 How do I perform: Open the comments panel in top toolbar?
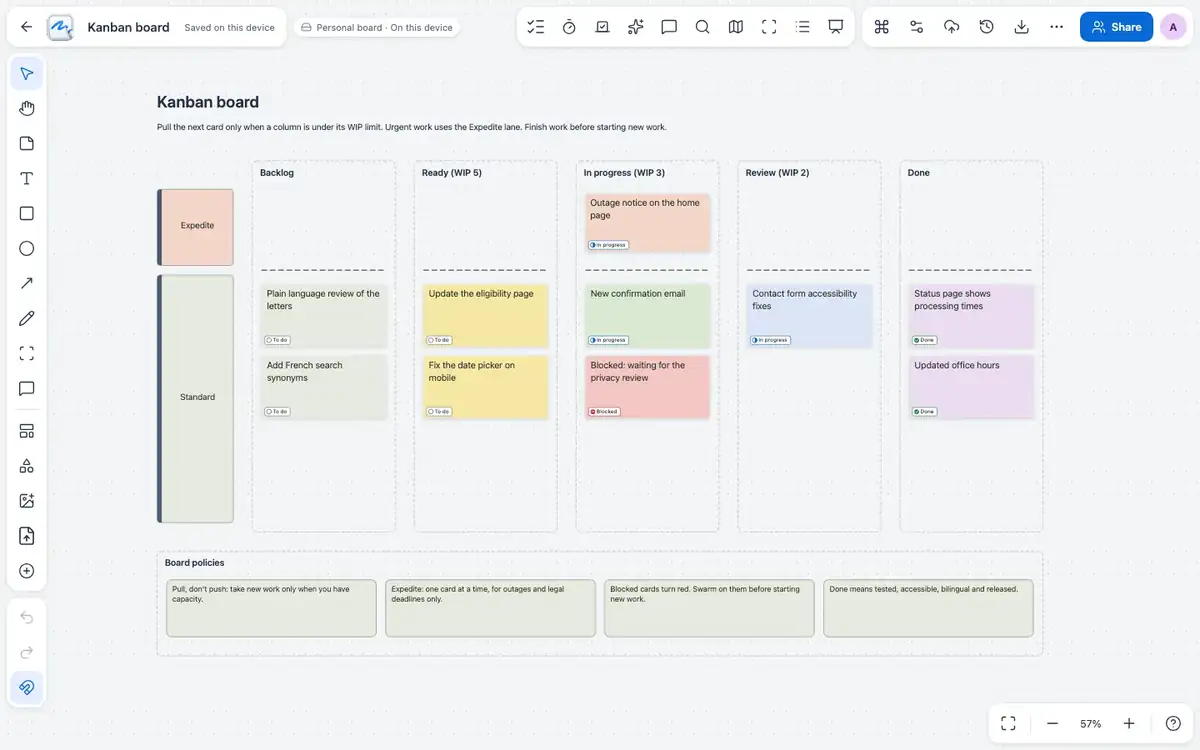pos(669,27)
